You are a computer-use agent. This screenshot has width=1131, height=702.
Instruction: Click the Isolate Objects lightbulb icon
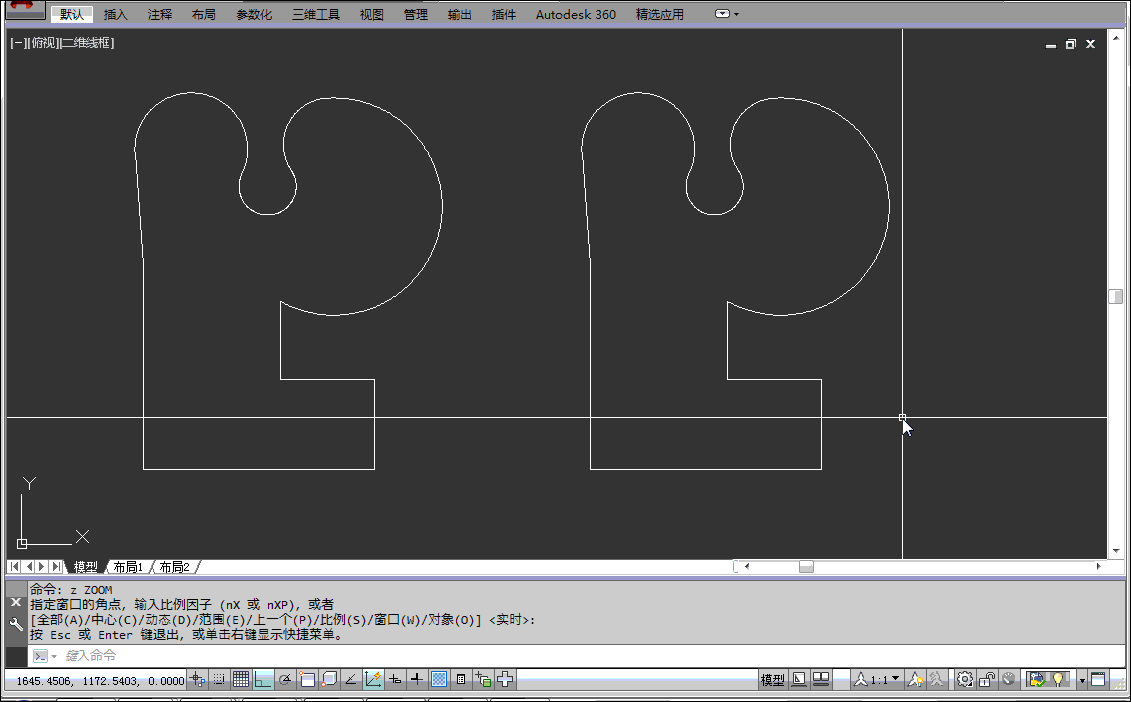(1057, 680)
